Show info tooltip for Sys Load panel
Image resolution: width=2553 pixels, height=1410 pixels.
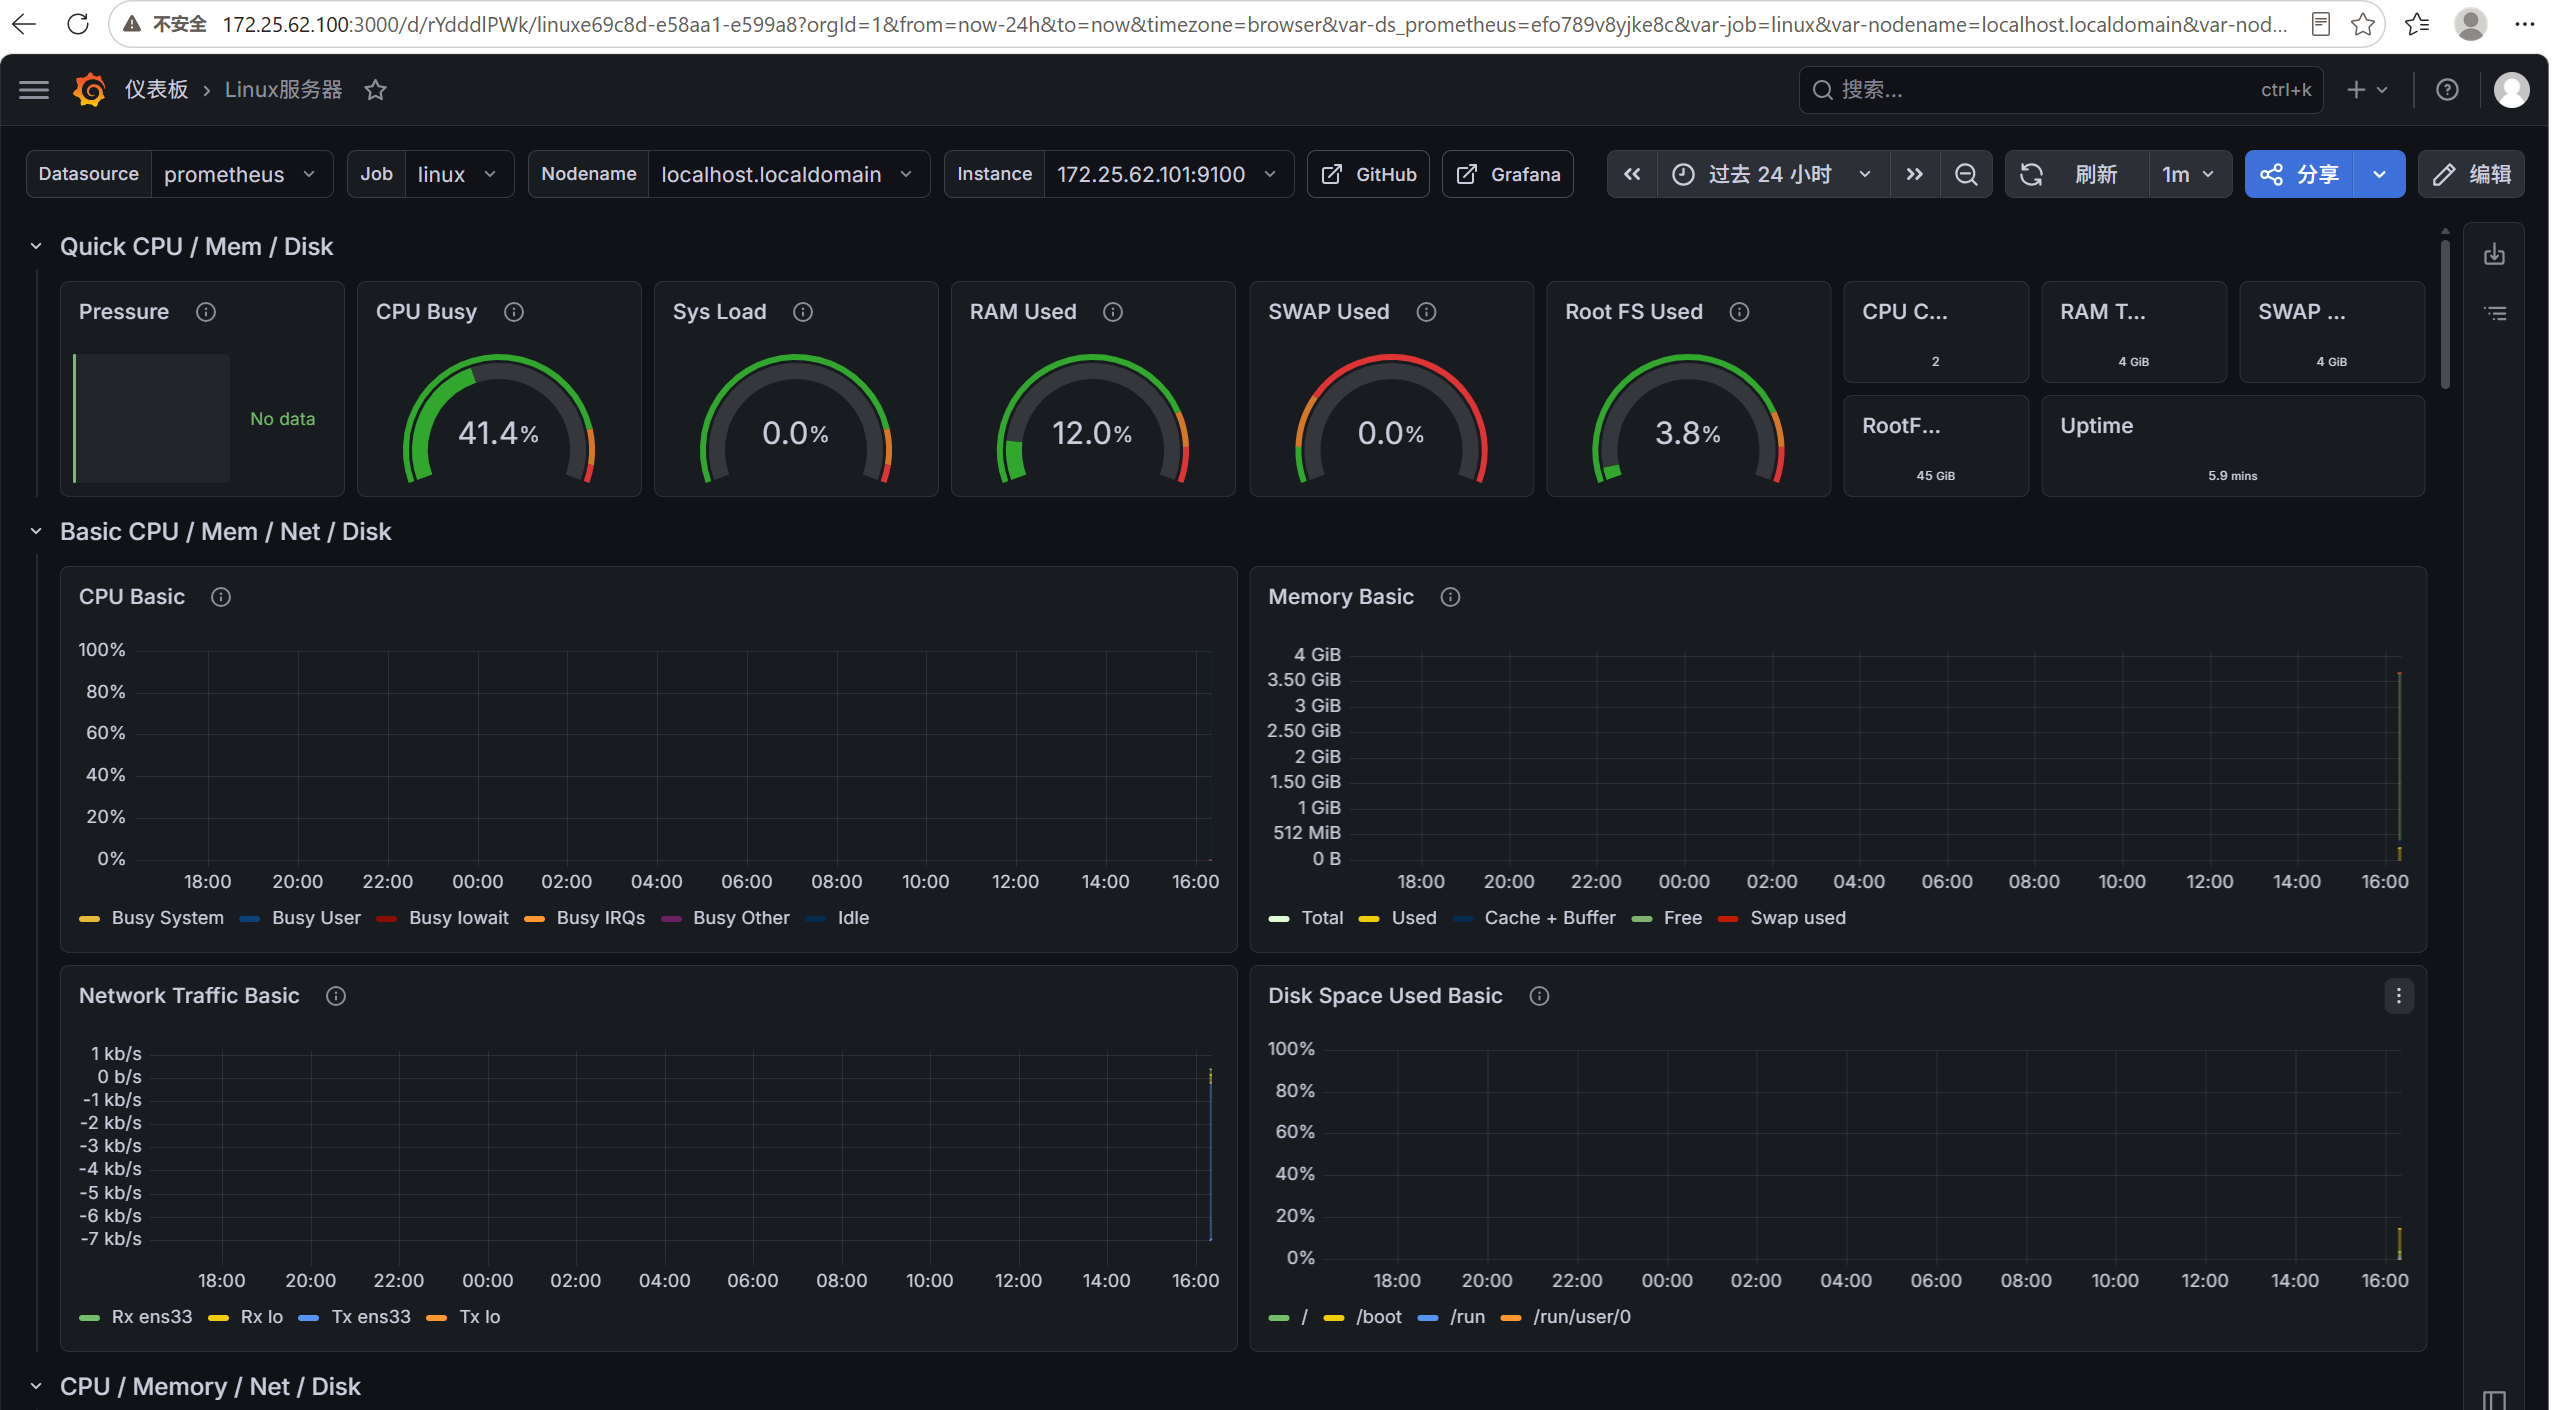click(x=803, y=312)
